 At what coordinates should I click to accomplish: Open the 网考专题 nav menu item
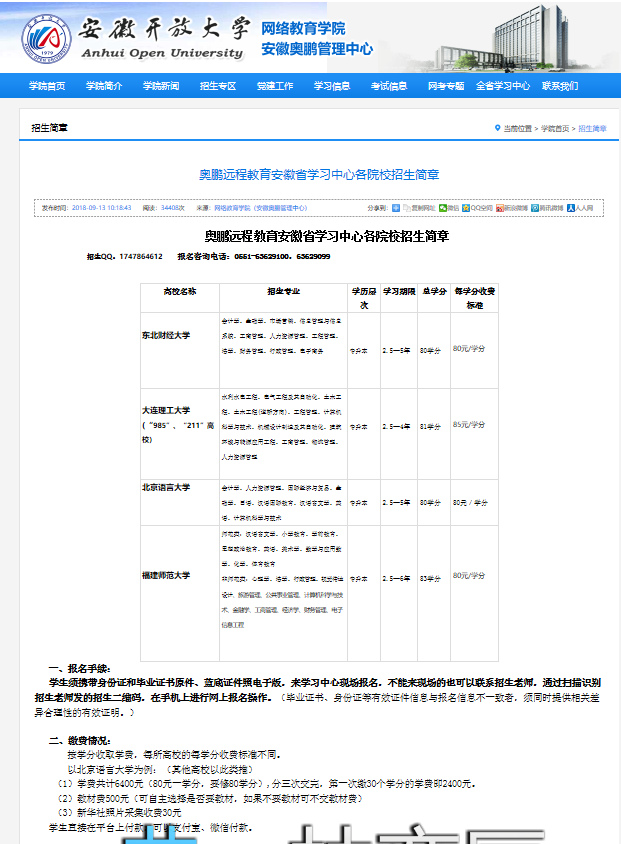(x=446, y=86)
